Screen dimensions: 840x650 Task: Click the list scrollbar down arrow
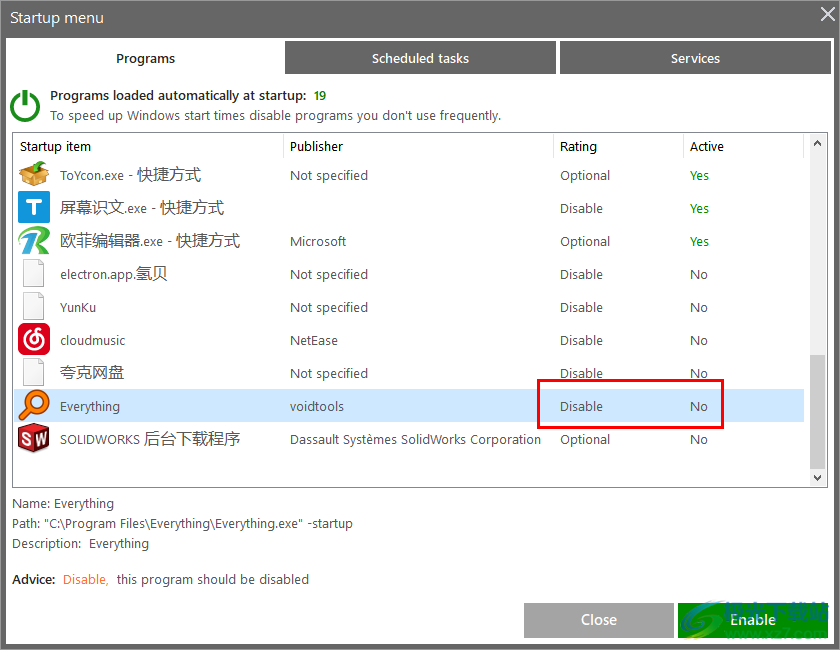(817, 477)
